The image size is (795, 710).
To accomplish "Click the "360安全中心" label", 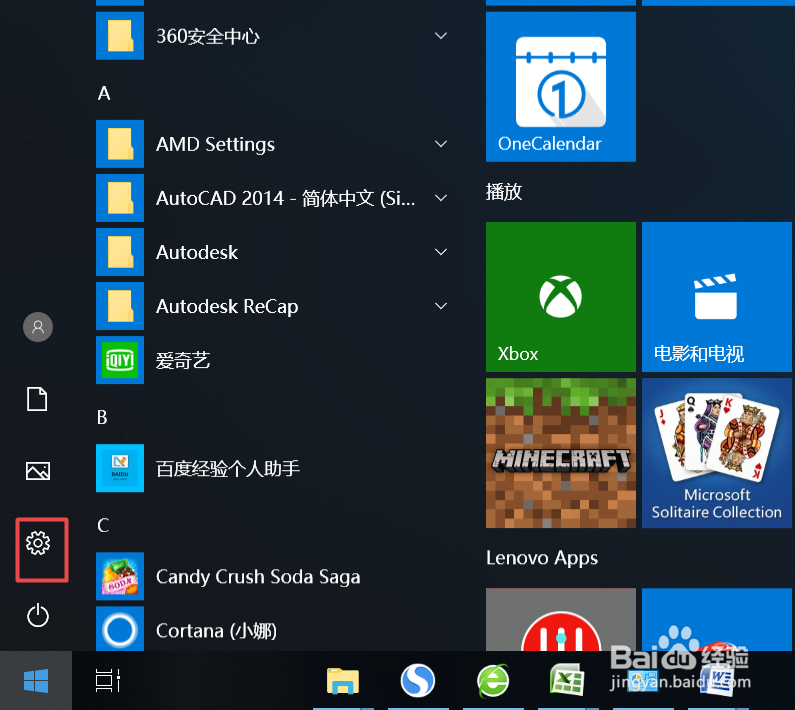I will (x=208, y=37).
